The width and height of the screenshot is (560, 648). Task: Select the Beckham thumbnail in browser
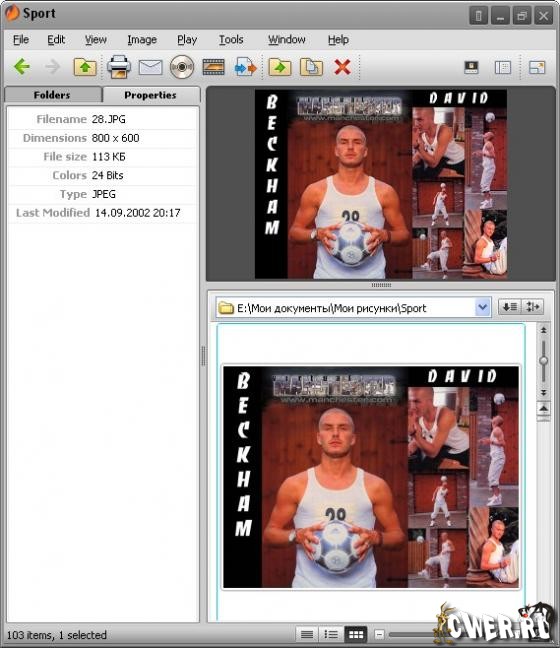click(x=371, y=477)
